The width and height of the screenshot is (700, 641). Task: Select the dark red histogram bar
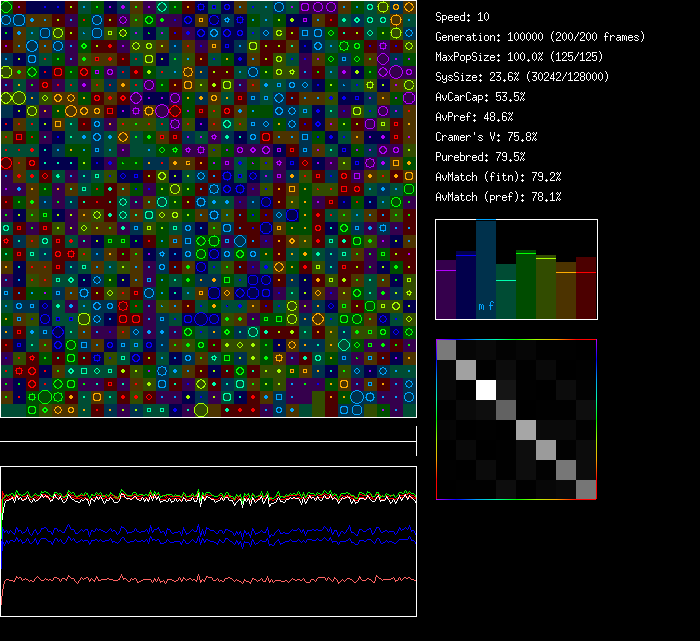586,288
